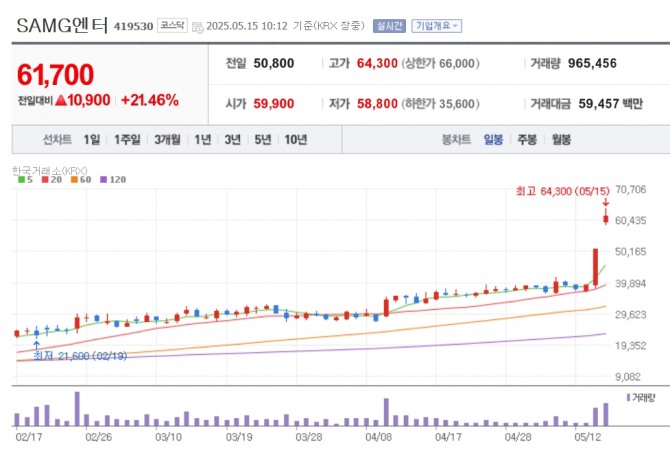This screenshot has height=468, width=670.
Task: Select the 1일 line chart period
Action: [91, 140]
